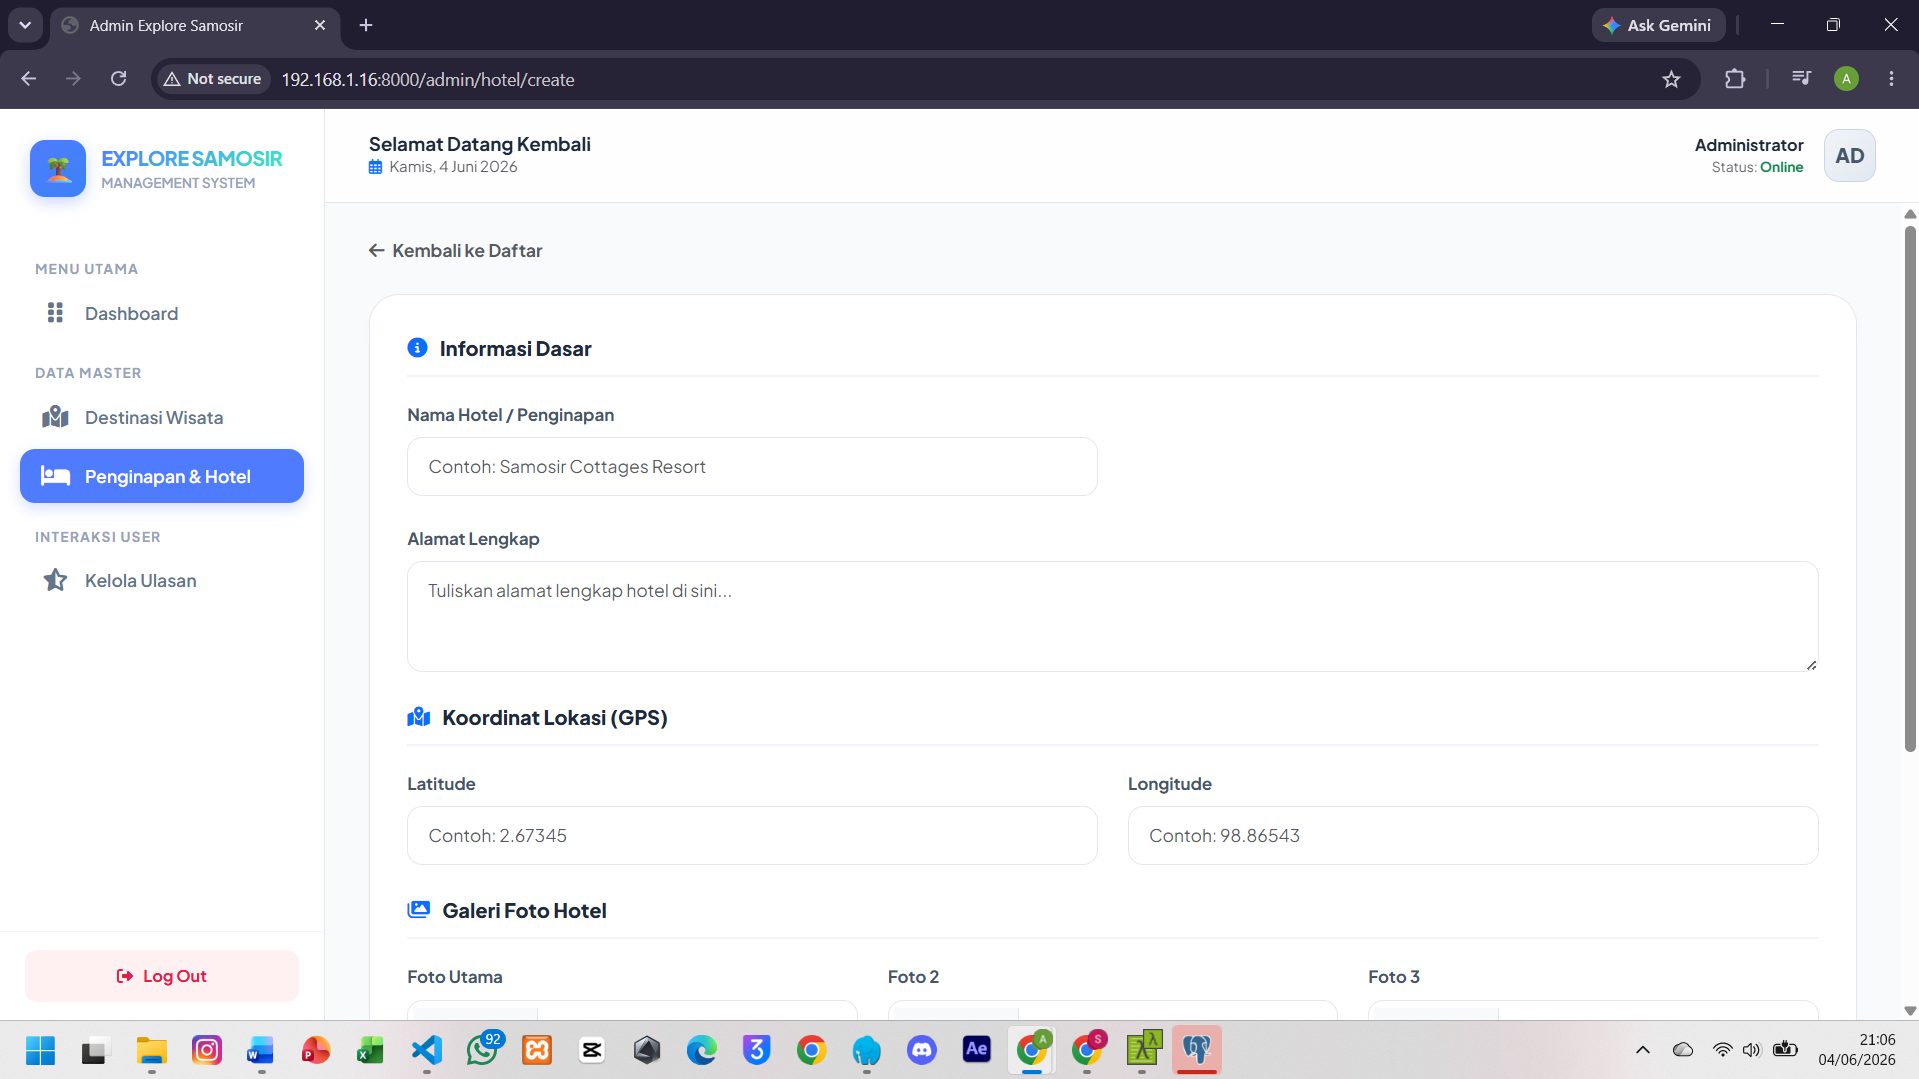Open WhatsApp from the taskbar

483,1050
